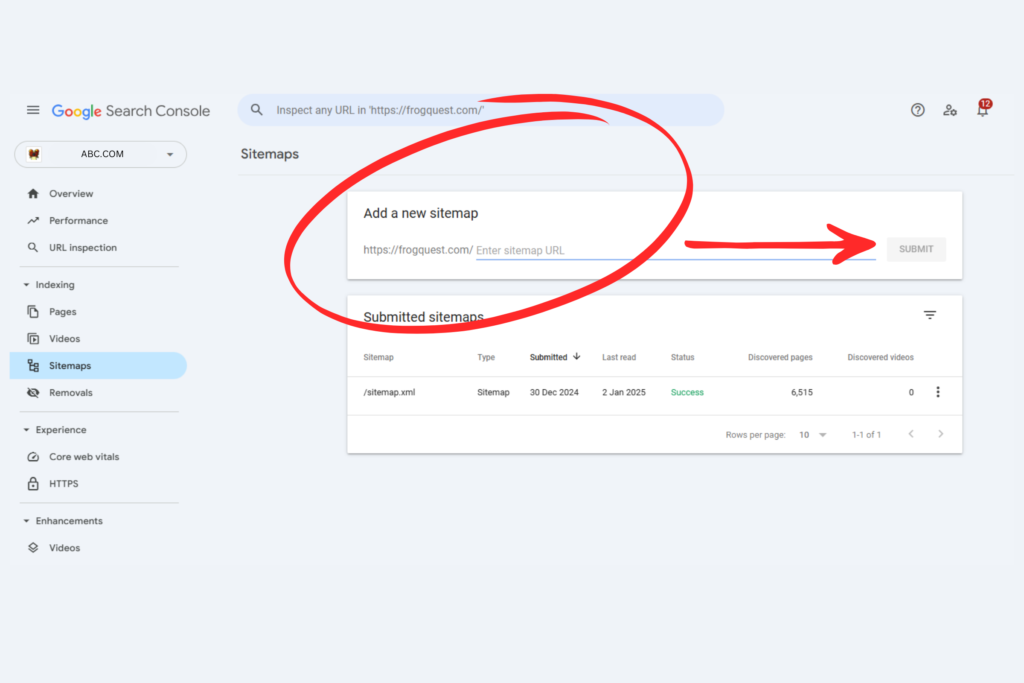Viewport: 1024px width, 683px height.
Task: Open the /sitemap.xml entry
Action: pyautogui.click(x=389, y=392)
